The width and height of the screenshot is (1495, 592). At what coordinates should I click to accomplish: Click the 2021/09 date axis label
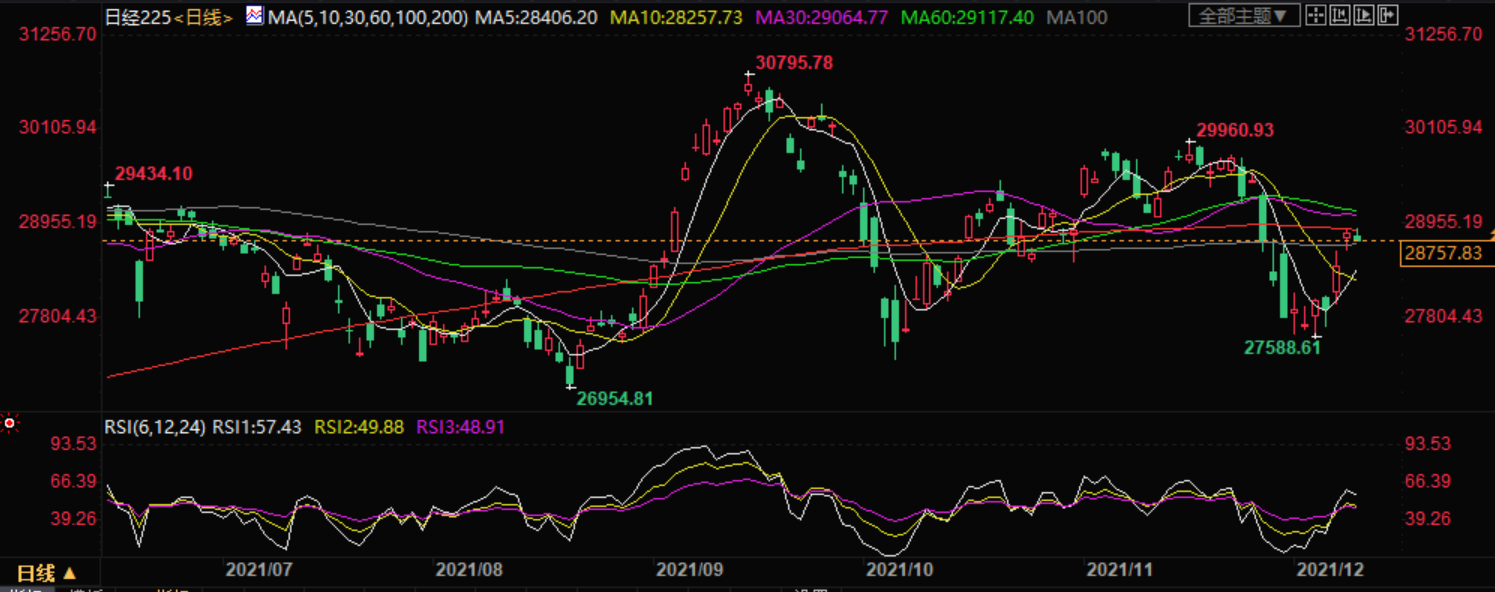click(688, 570)
